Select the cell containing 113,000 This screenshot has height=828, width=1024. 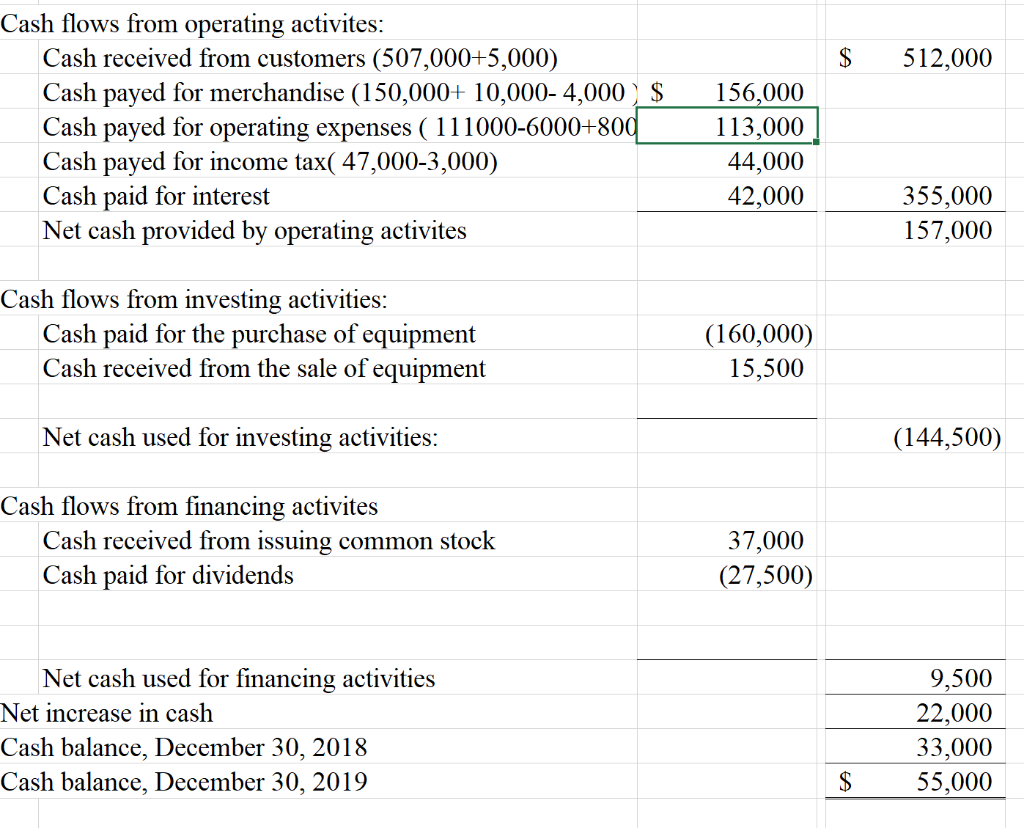click(727, 127)
